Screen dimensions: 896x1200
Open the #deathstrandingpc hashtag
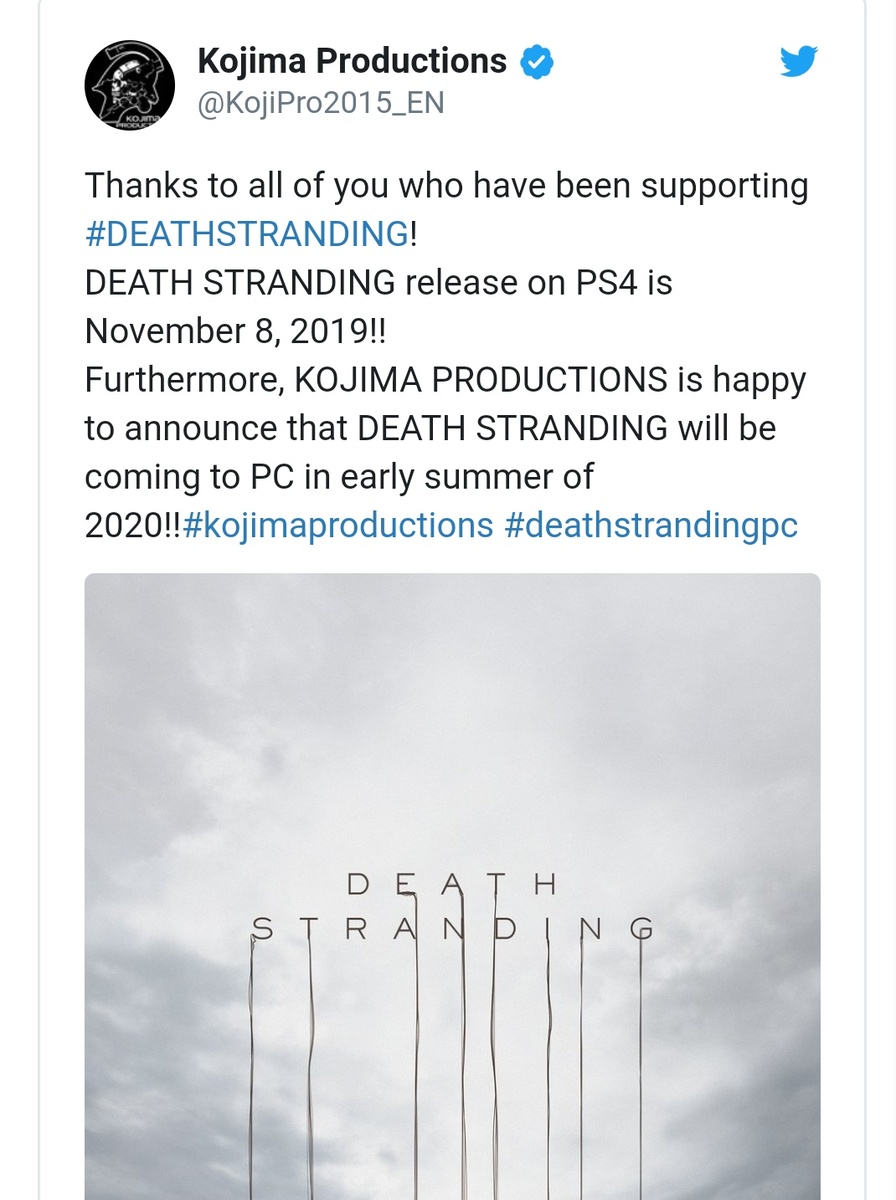click(x=651, y=525)
